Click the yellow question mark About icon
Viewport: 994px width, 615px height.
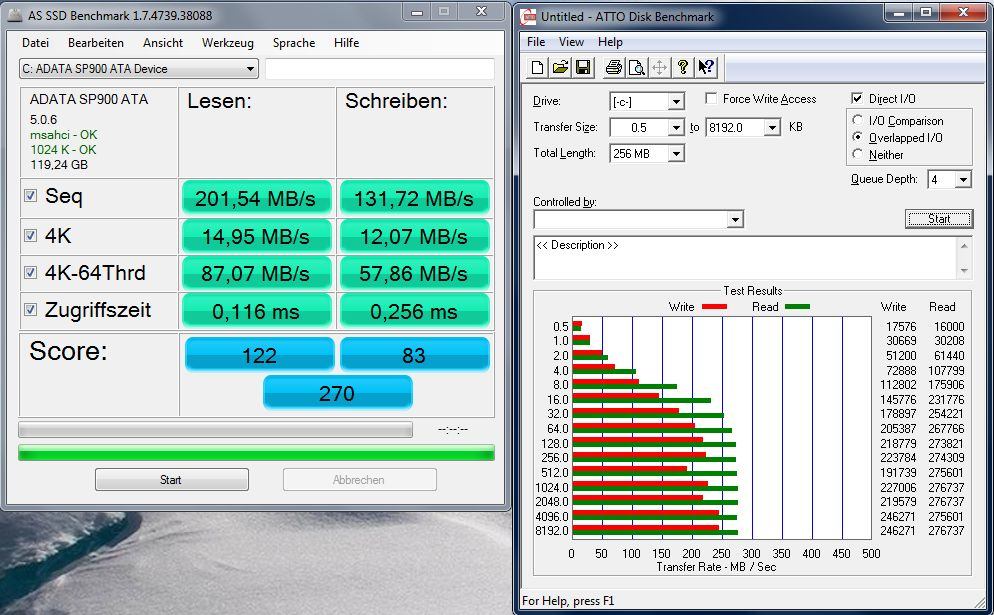683,67
